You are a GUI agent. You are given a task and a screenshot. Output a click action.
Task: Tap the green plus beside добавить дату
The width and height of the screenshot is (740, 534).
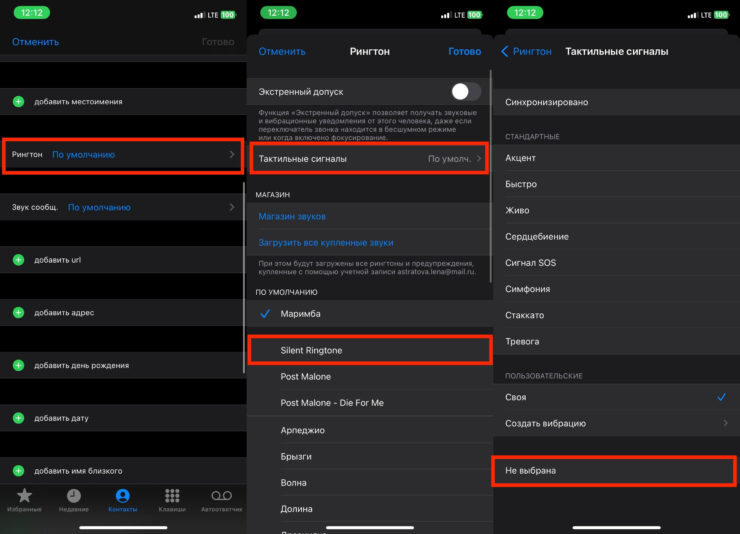tap(18, 418)
